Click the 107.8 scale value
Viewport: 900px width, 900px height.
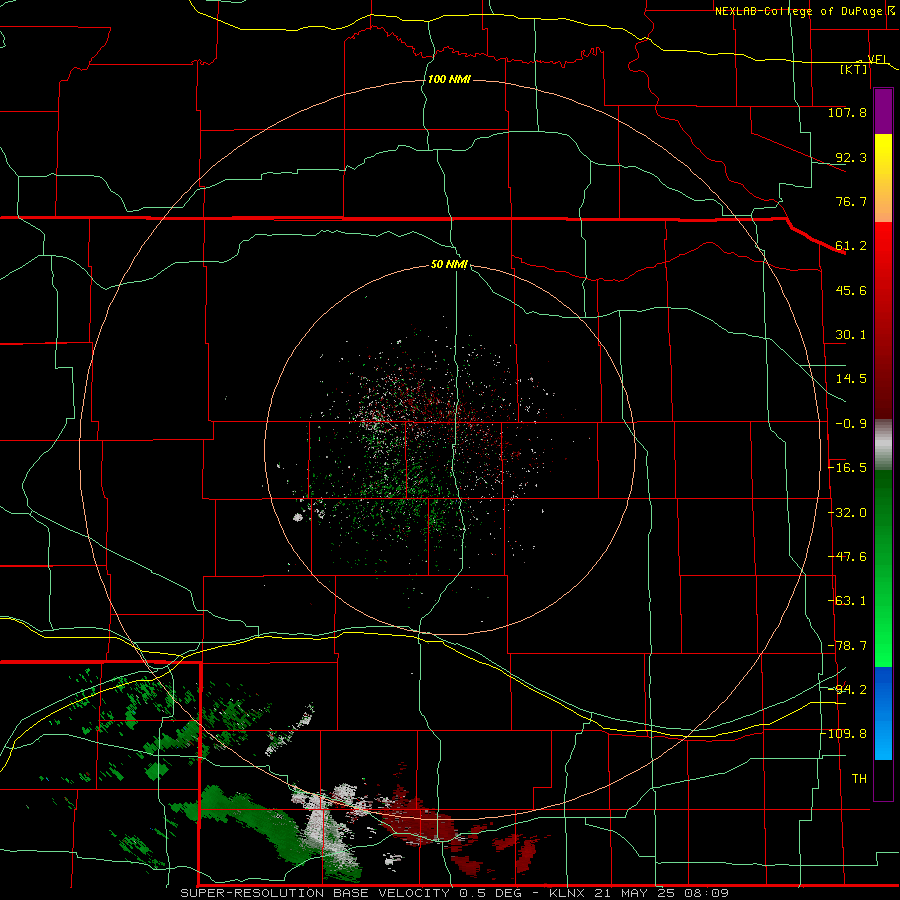pyautogui.click(x=847, y=112)
